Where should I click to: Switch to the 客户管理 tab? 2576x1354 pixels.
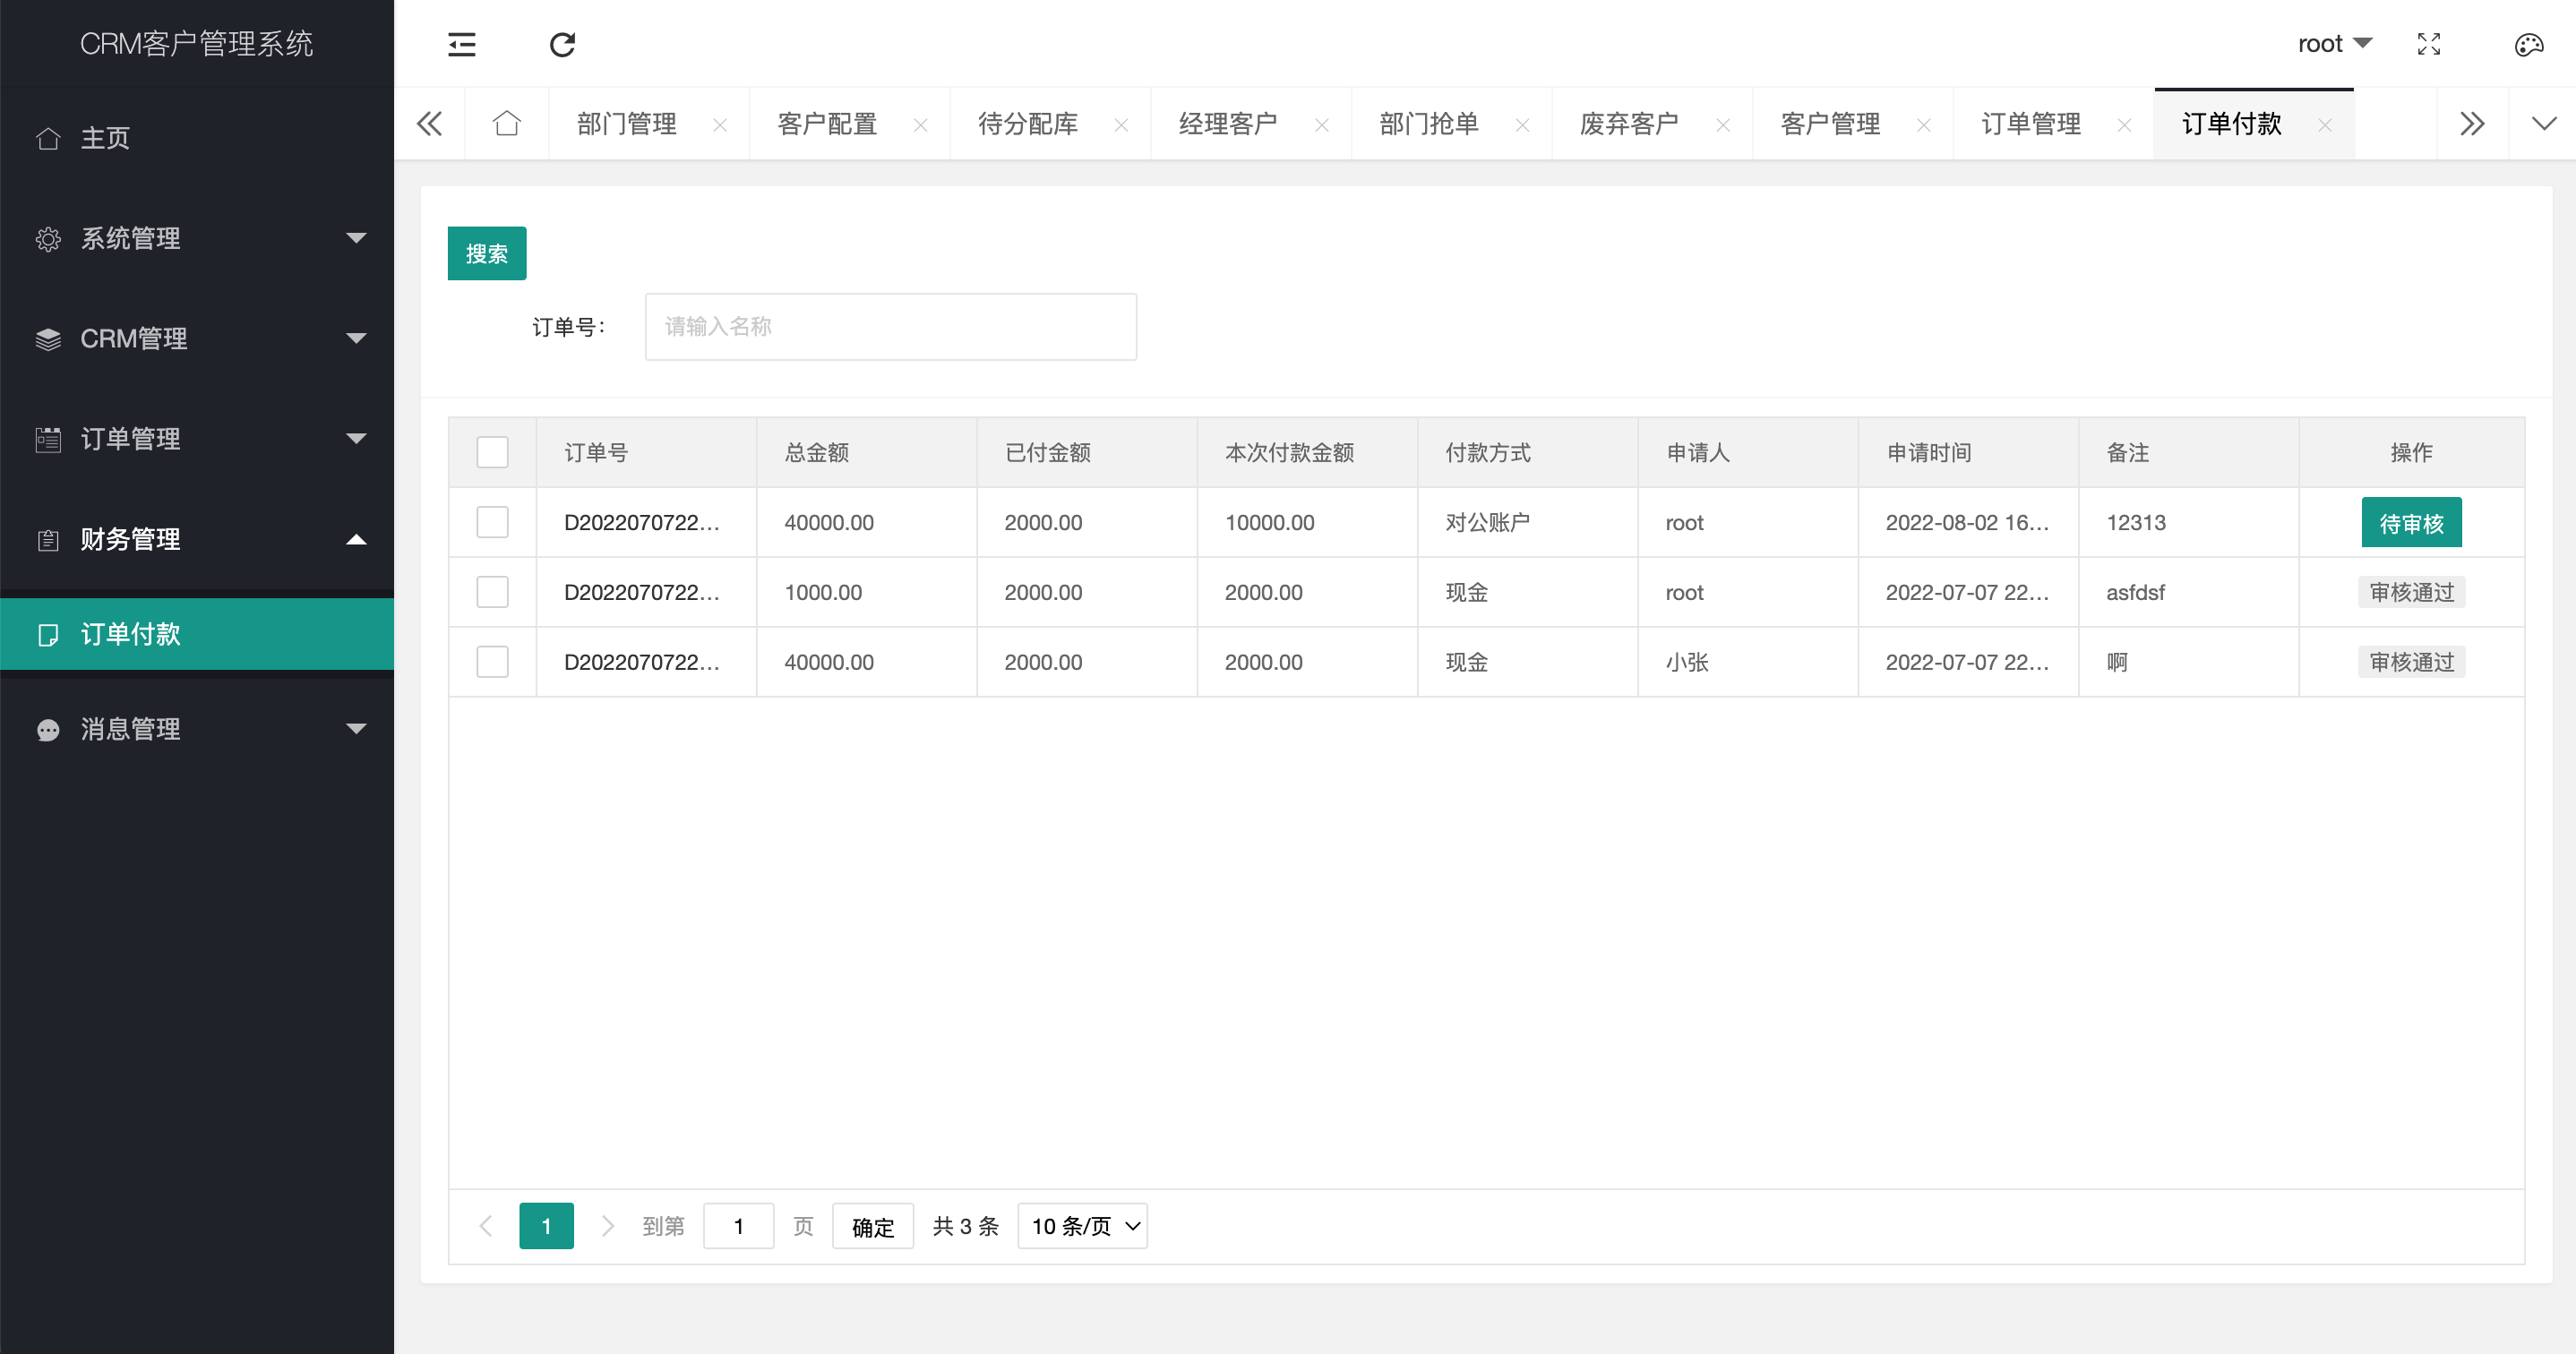(x=1830, y=124)
